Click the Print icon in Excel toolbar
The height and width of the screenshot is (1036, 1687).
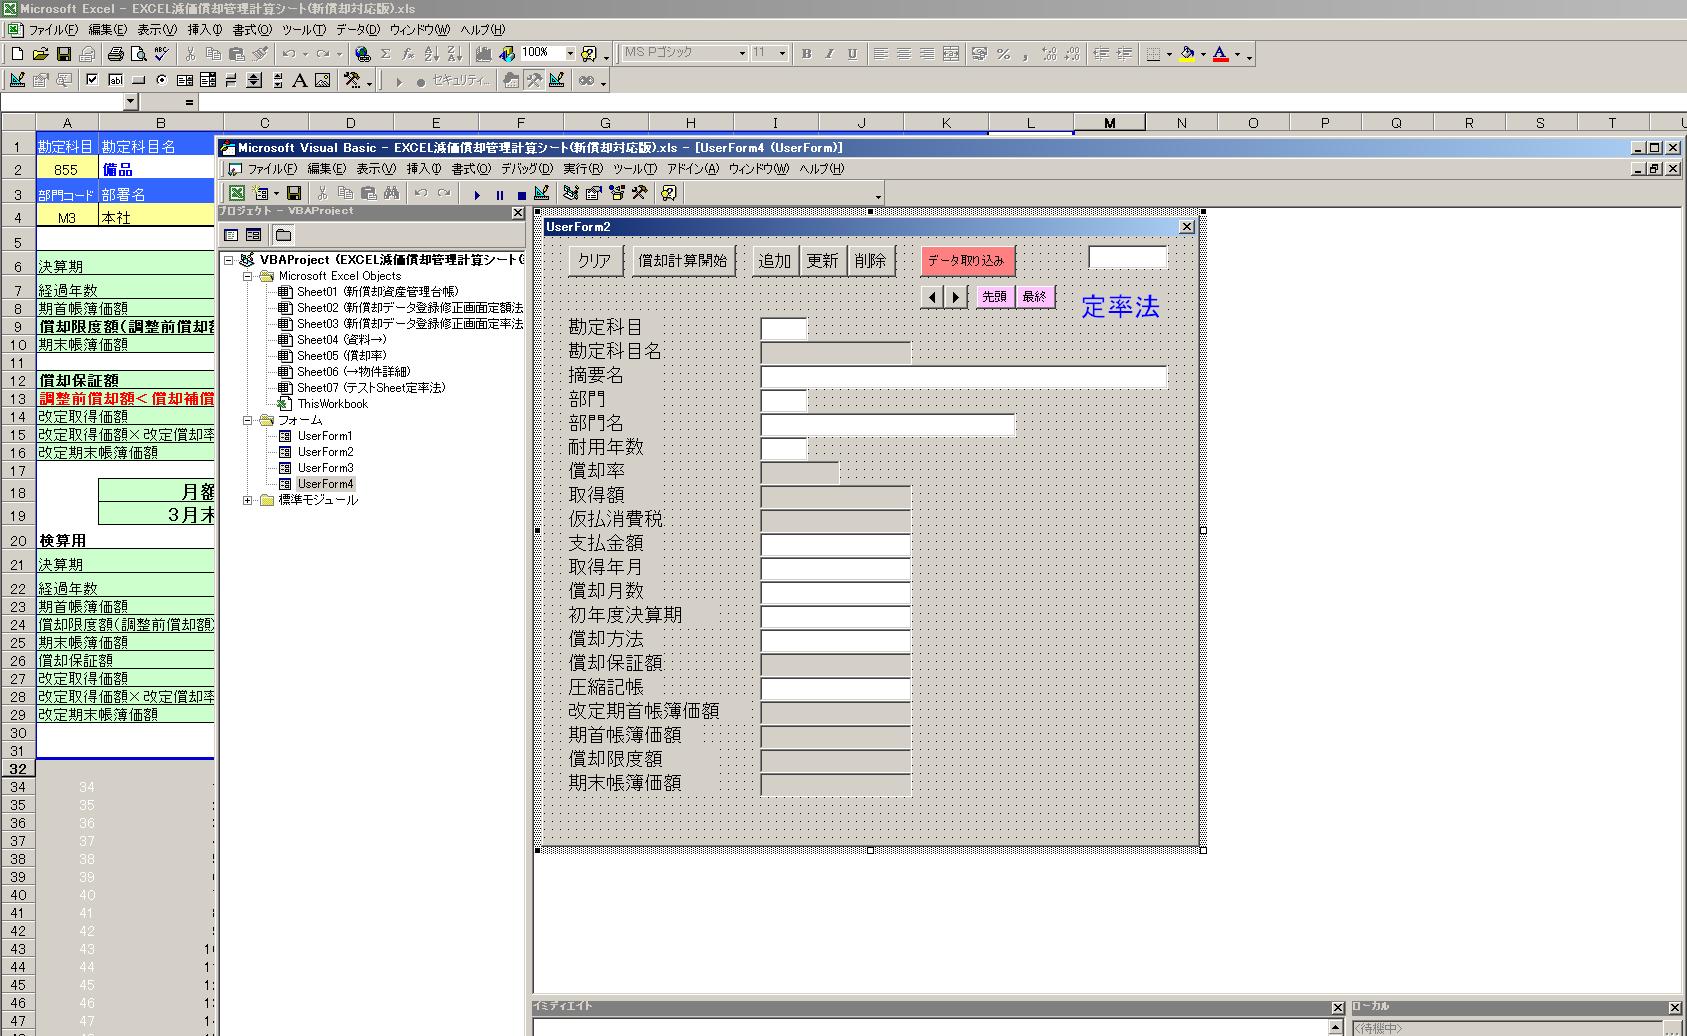[x=115, y=54]
